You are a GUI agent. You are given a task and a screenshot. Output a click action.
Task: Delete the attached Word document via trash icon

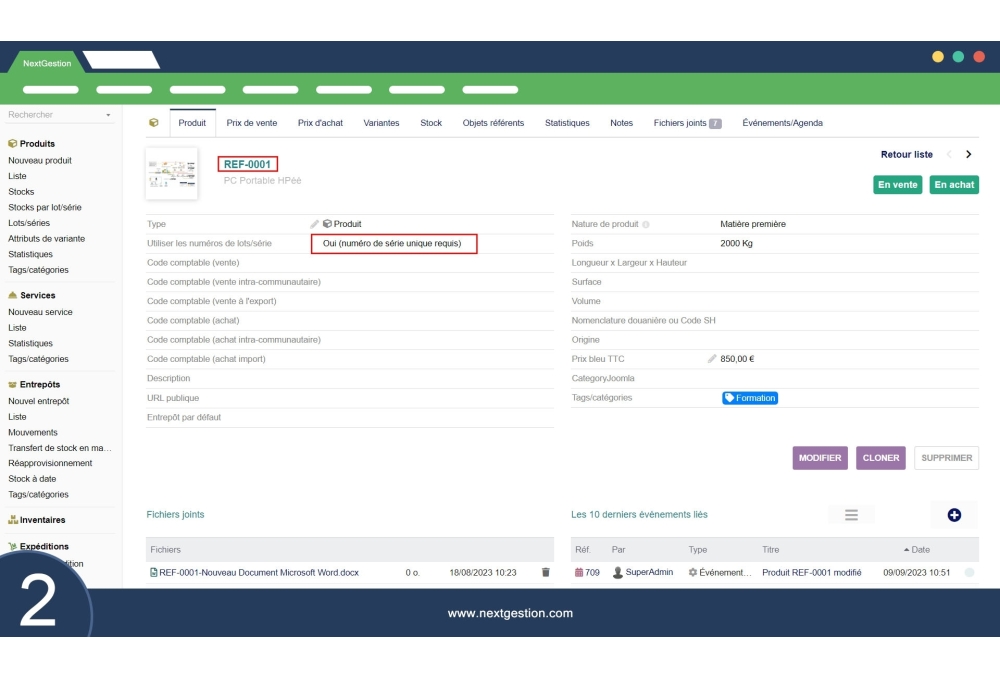click(x=545, y=572)
